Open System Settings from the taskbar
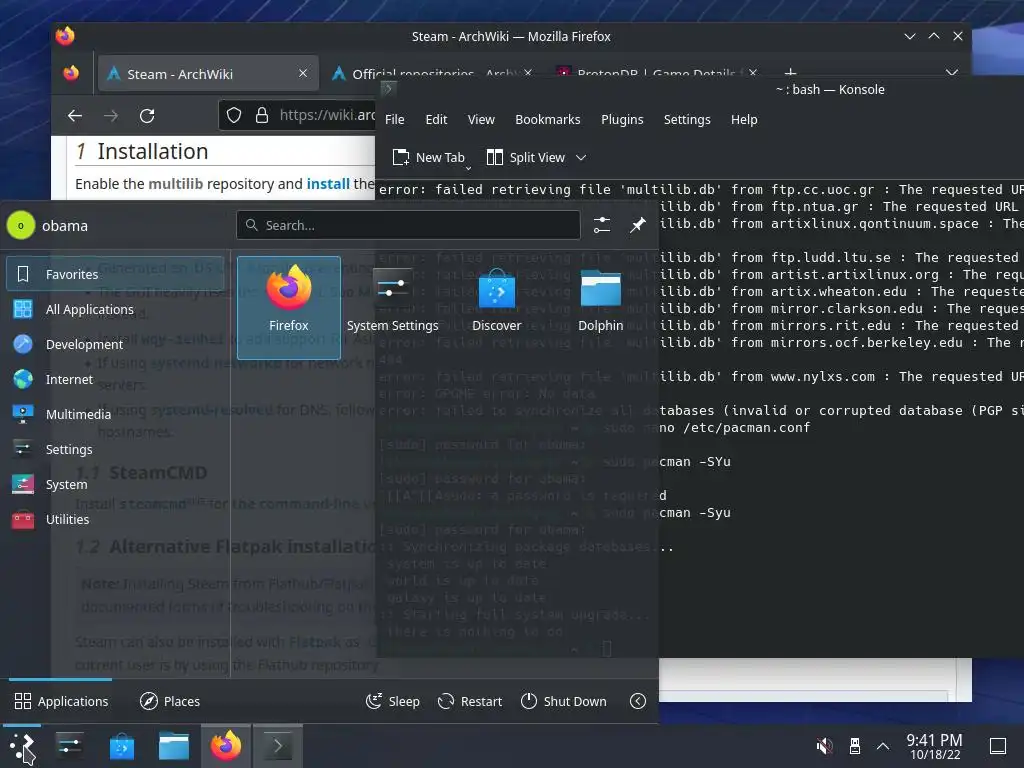The image size is (1024, 768). [70, 746]
